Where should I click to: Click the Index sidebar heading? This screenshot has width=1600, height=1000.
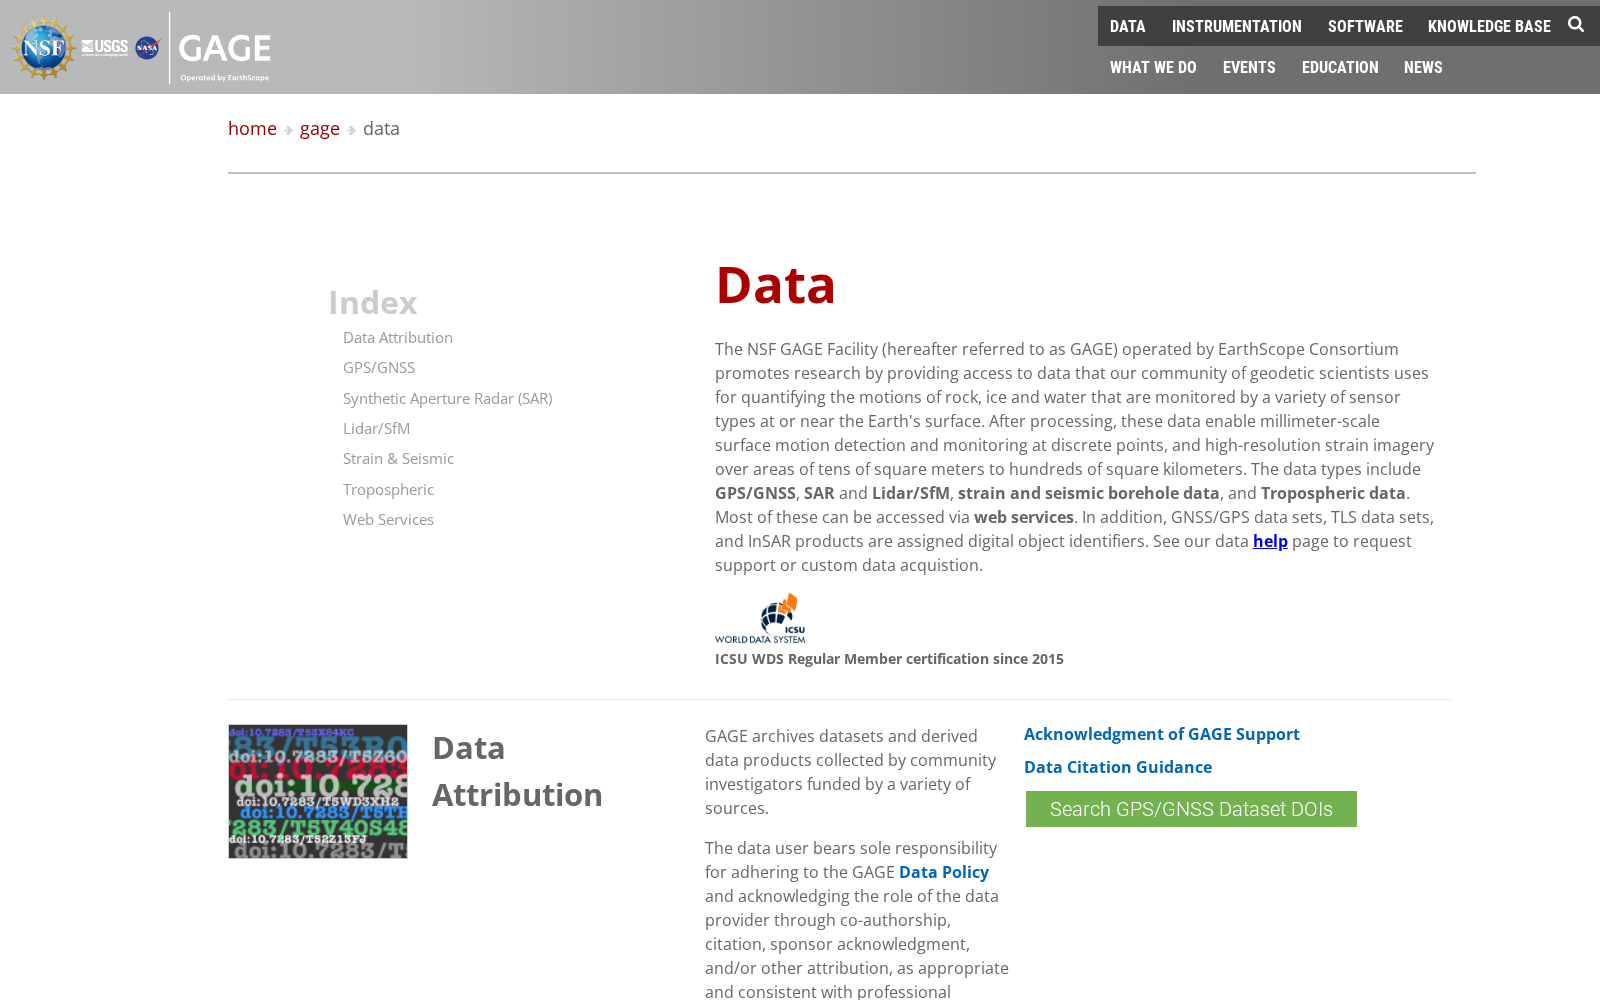373,302
